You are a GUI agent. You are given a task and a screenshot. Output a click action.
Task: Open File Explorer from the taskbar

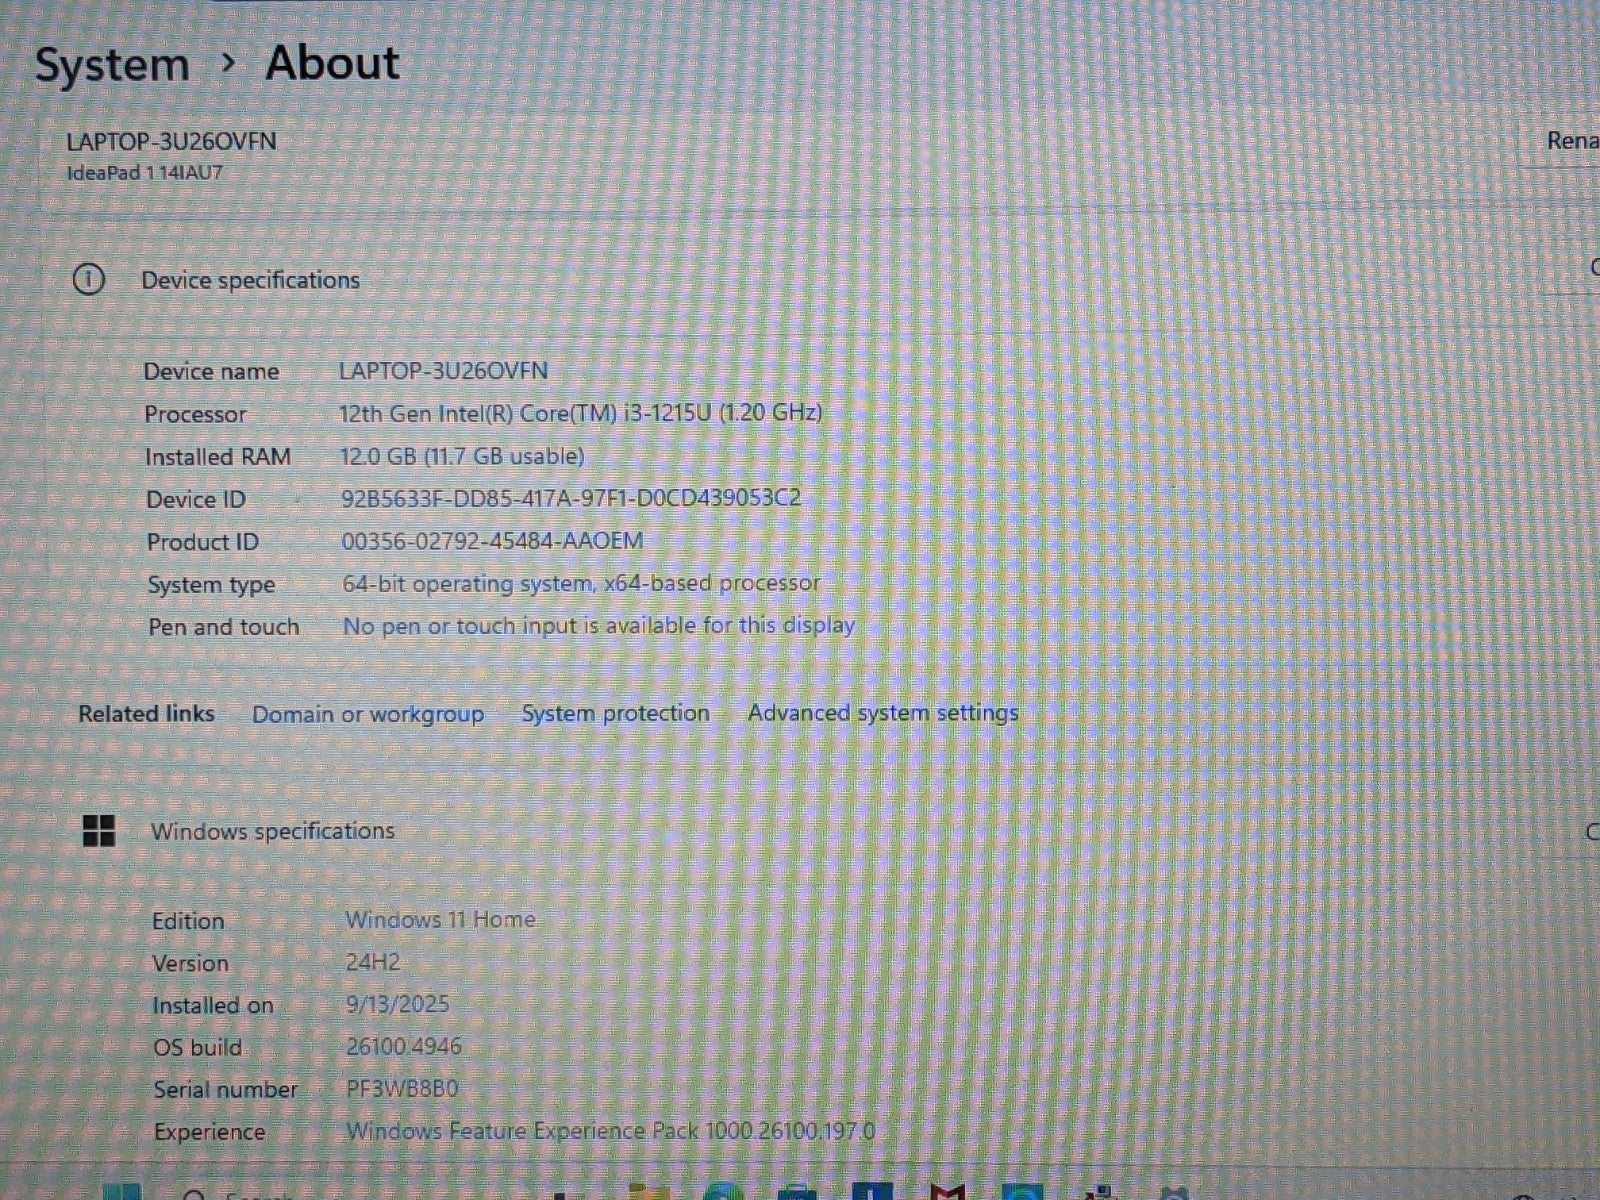pyautogui.click(x=650, y=1192)
